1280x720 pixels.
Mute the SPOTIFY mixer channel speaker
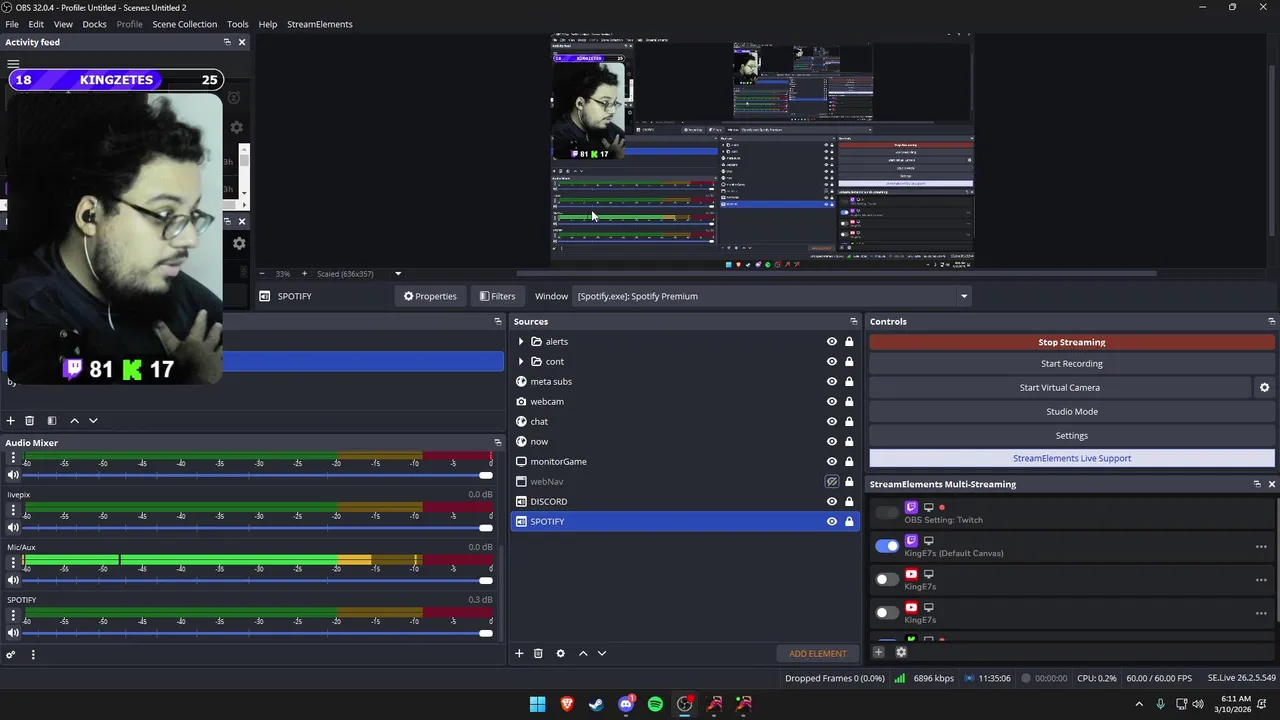point(13,633)
